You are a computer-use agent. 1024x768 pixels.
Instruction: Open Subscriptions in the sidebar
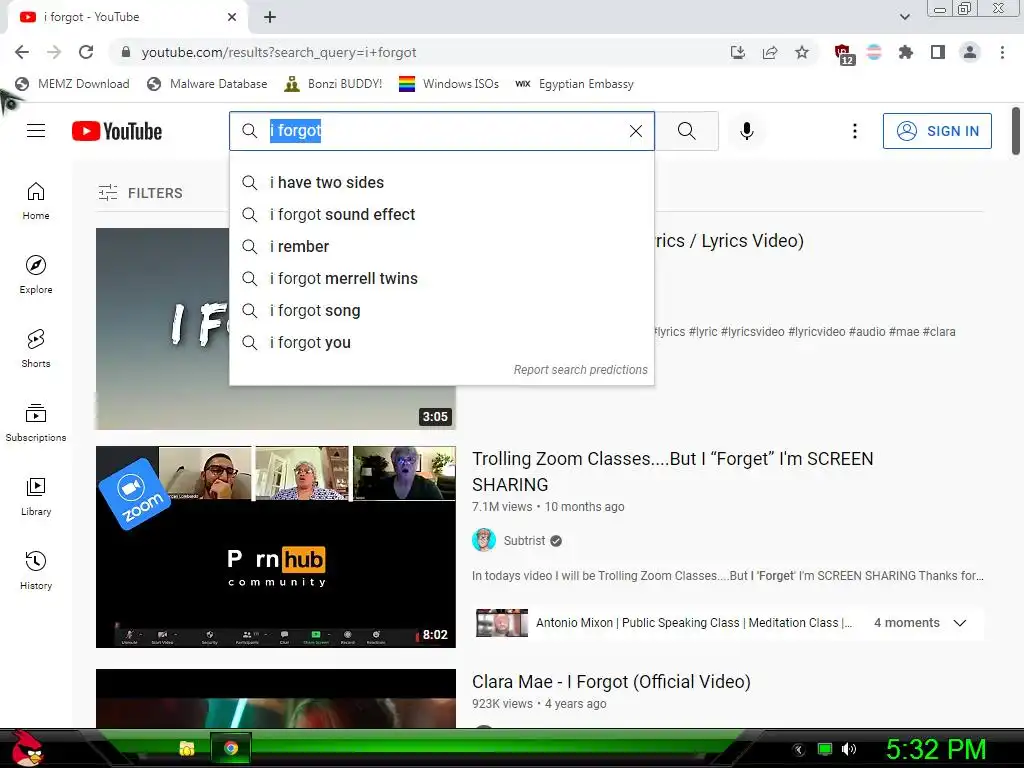click(x=36, y=423)
